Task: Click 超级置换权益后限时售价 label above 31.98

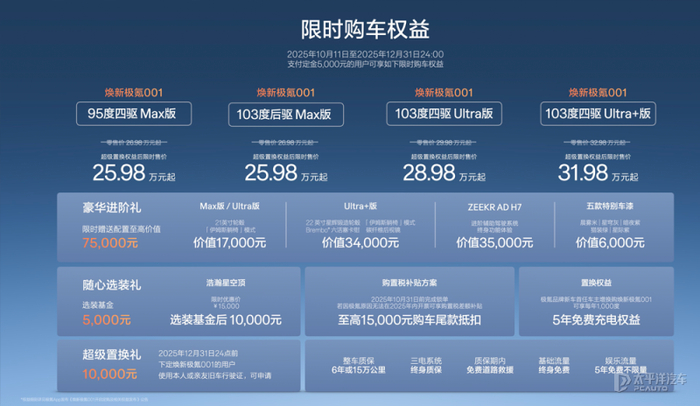Action: pyautogui.click(x=598, y=157)
